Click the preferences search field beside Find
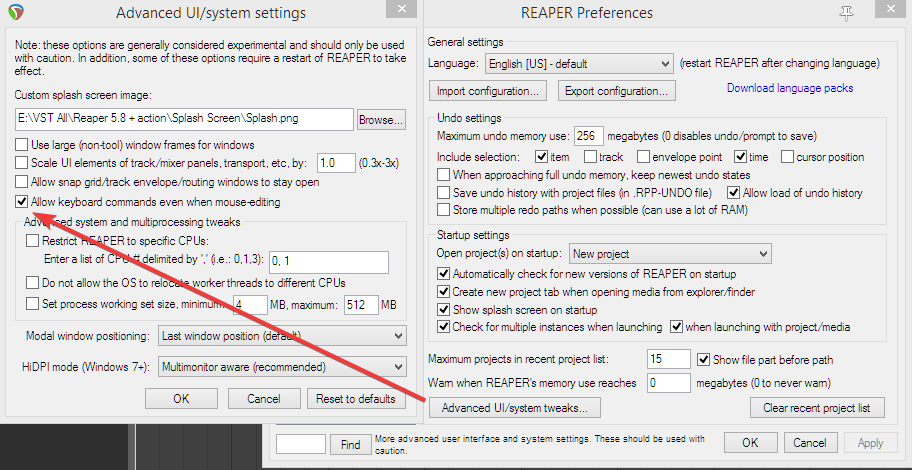 pos(301,444)
